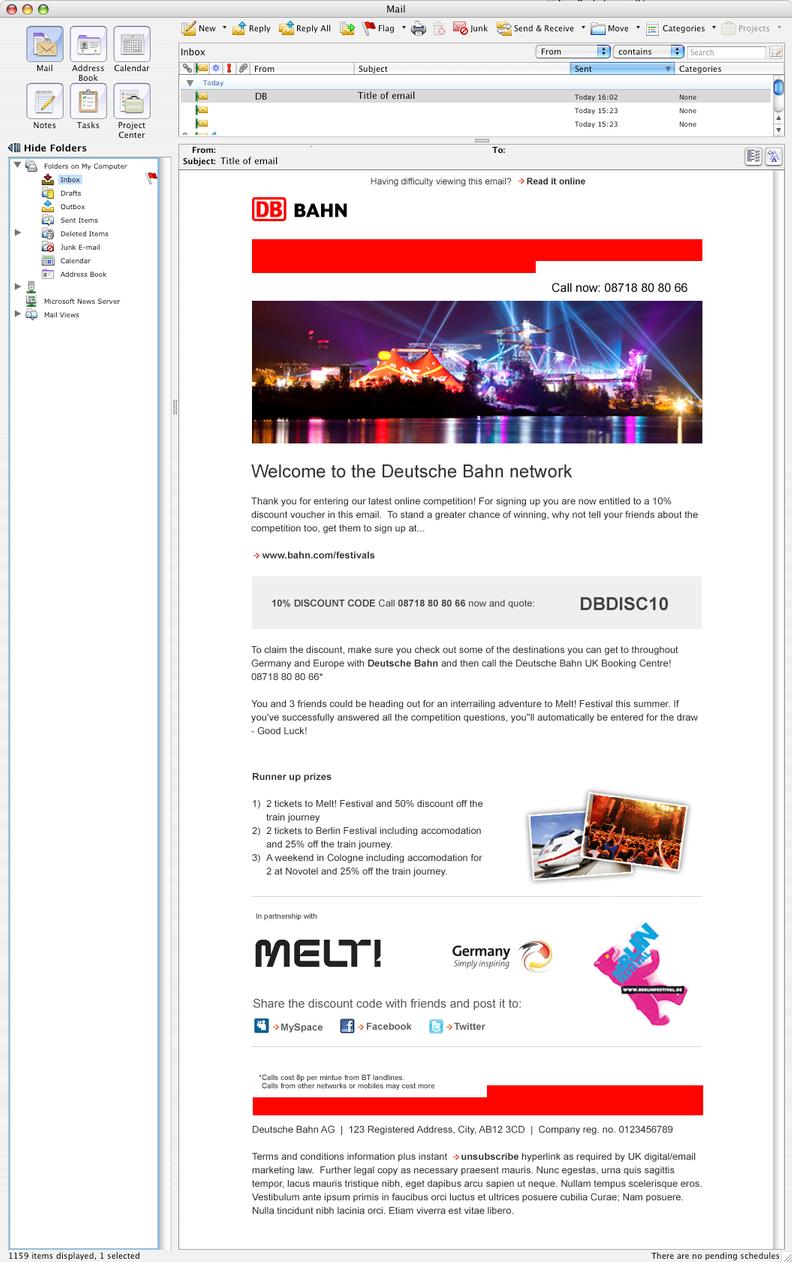792x1262 pixels.
Task: Click the Print toolbar icon
Action: point(419,28)
